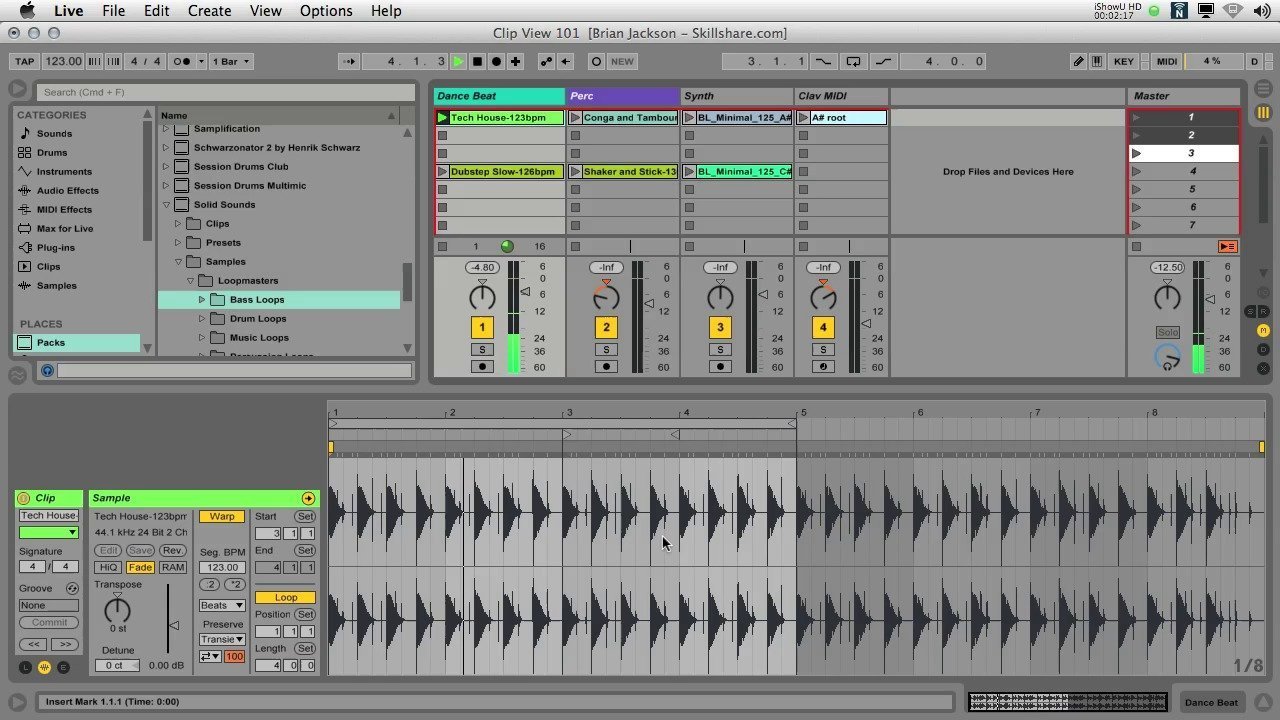Click the Set button next to Start
Screen dimensions: 1280x720
click(x=305, y=517)
